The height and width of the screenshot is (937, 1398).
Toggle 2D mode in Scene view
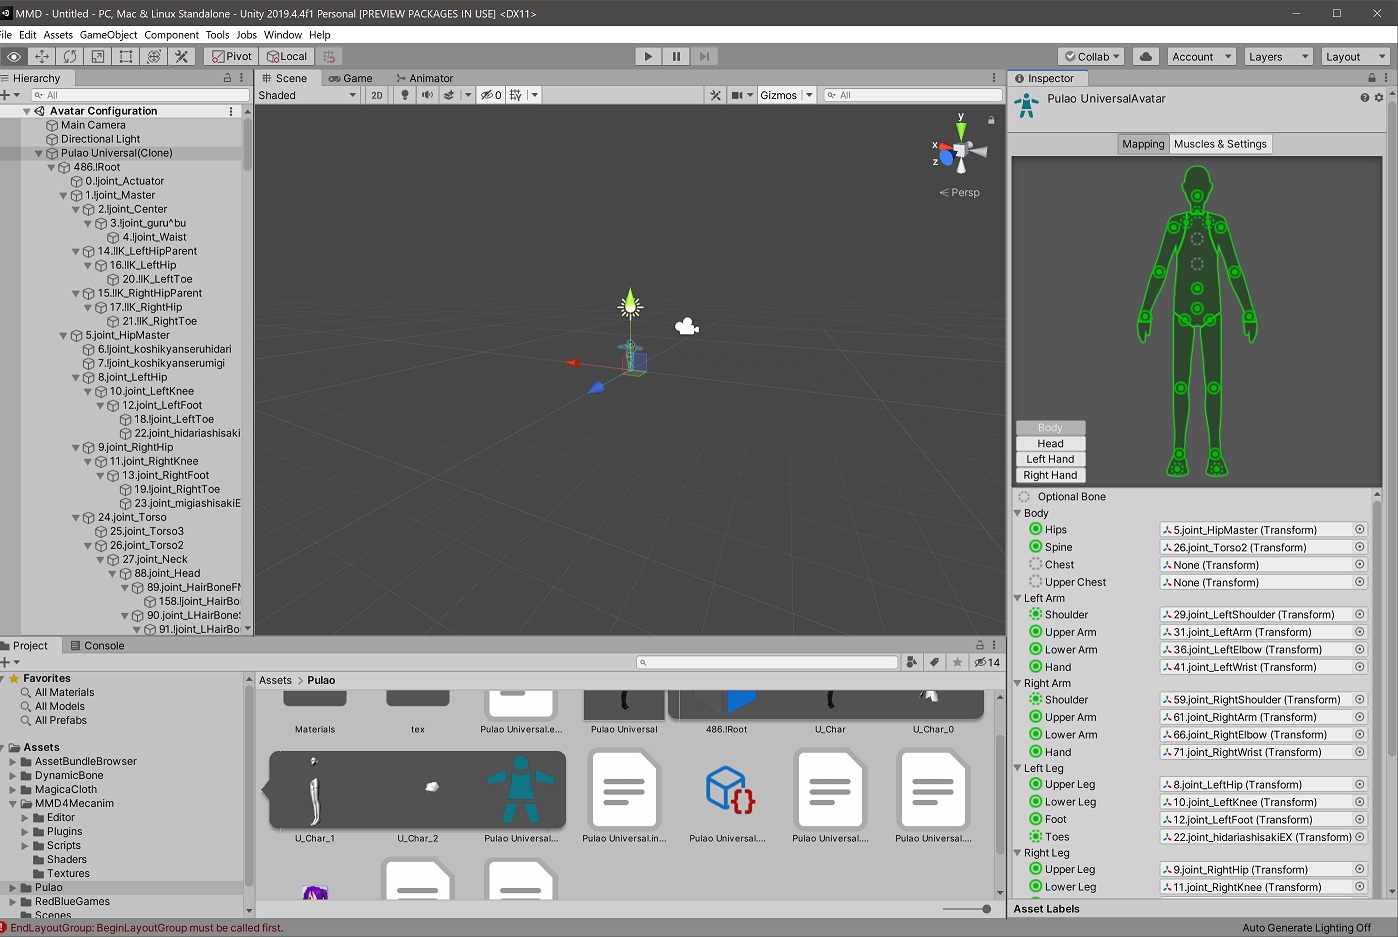pos(376,95)
